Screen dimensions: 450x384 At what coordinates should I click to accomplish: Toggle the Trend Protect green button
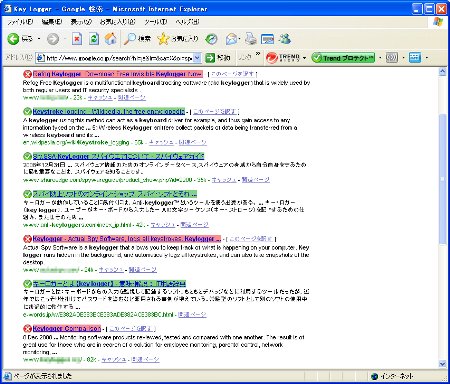(343, 58)
